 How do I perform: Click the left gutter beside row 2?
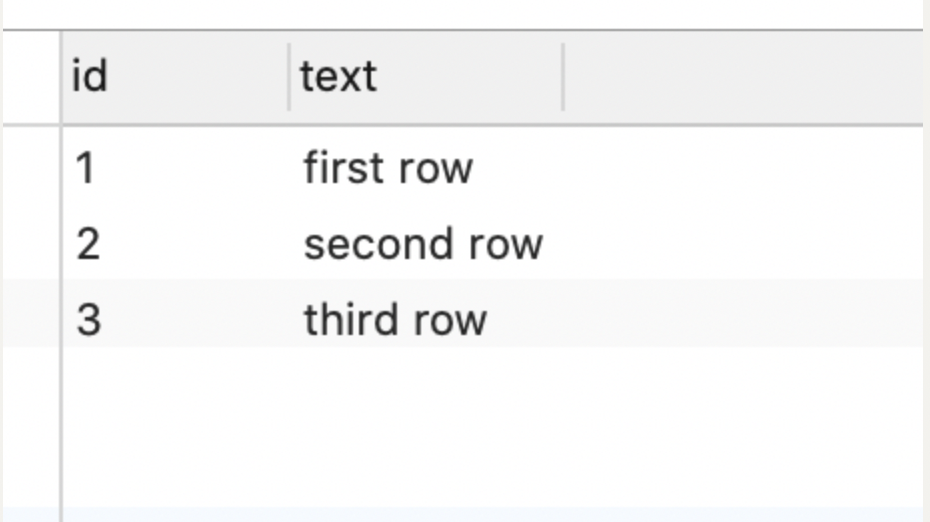coord(31,244)
